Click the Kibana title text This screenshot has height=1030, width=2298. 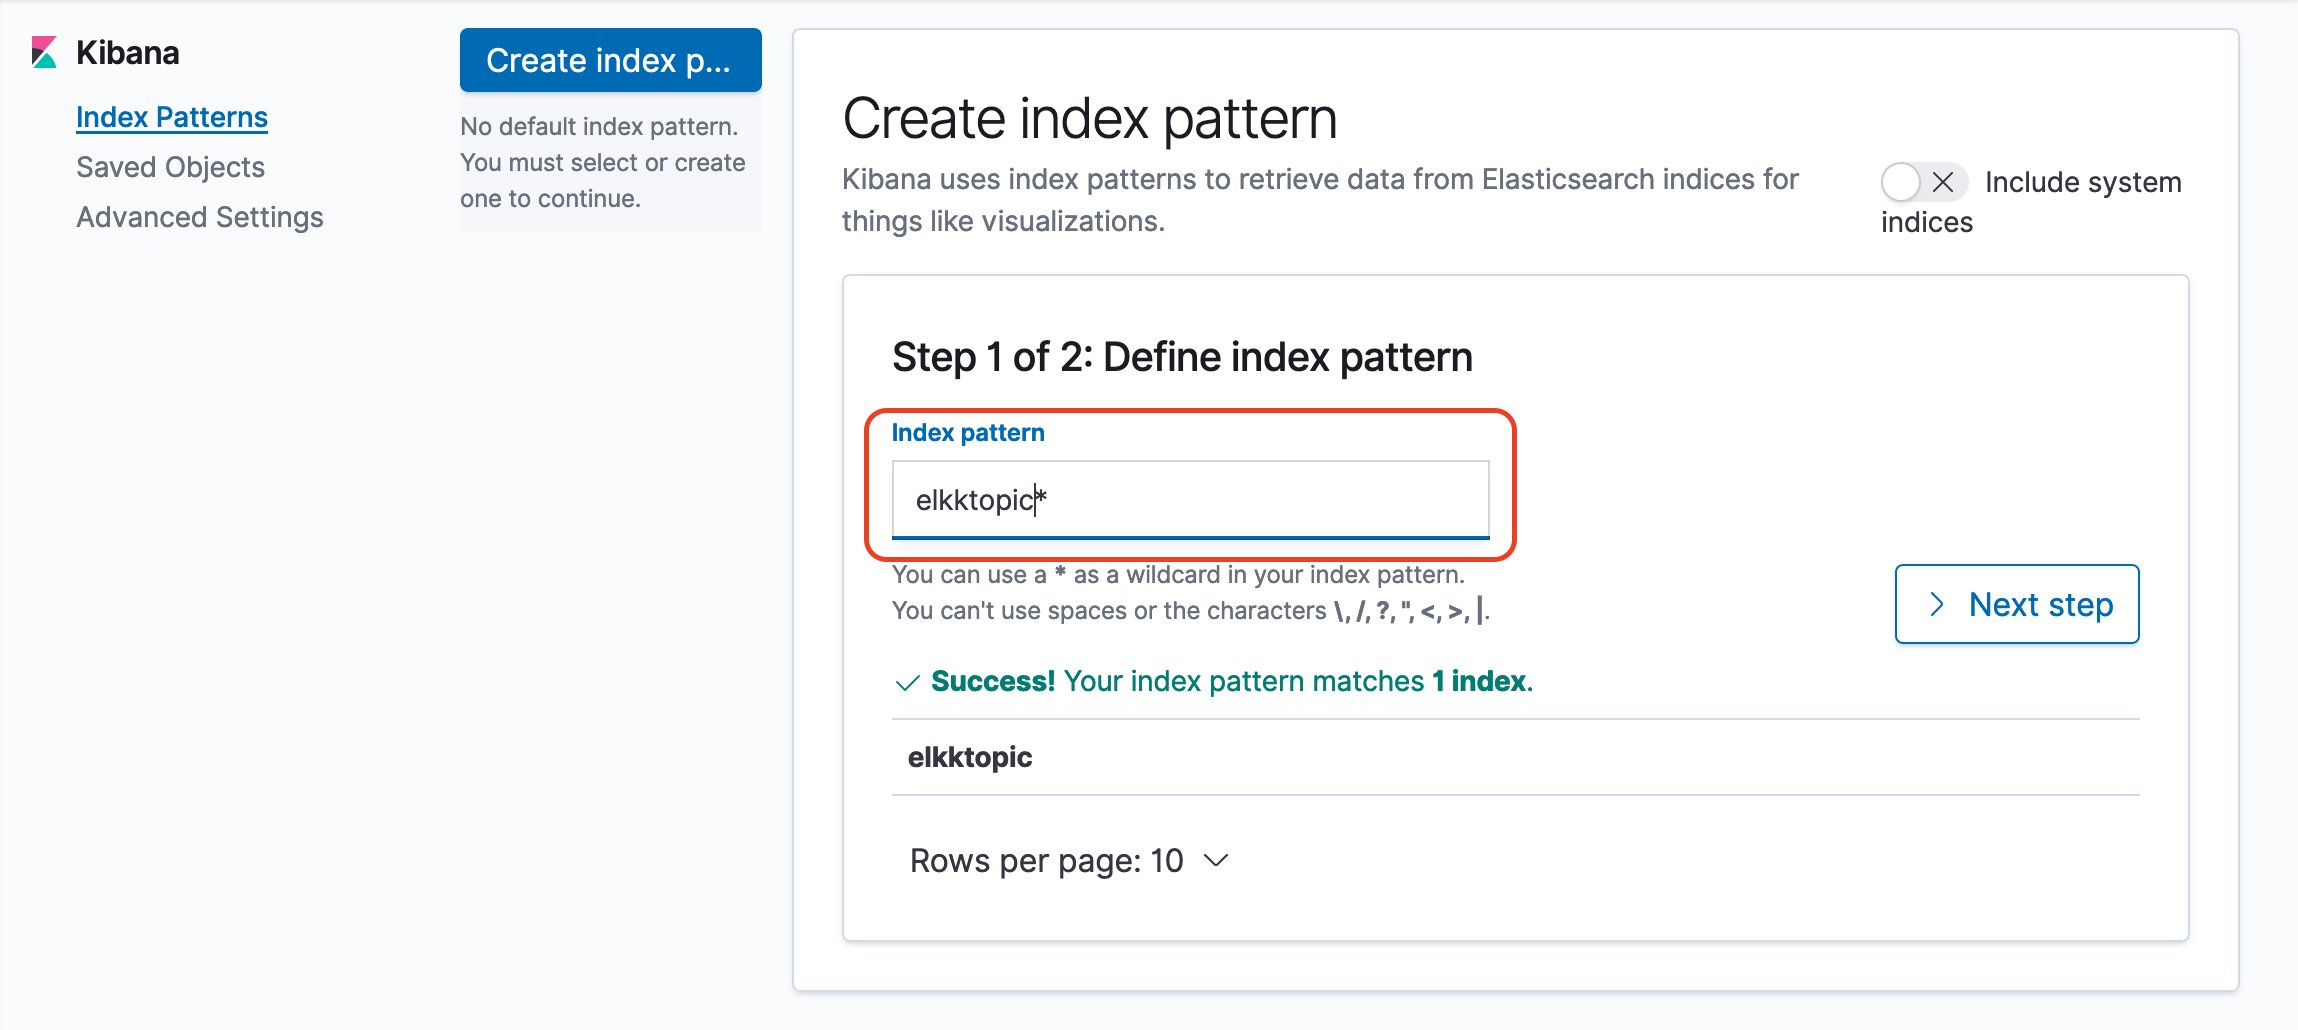click(x=128, y=52)
